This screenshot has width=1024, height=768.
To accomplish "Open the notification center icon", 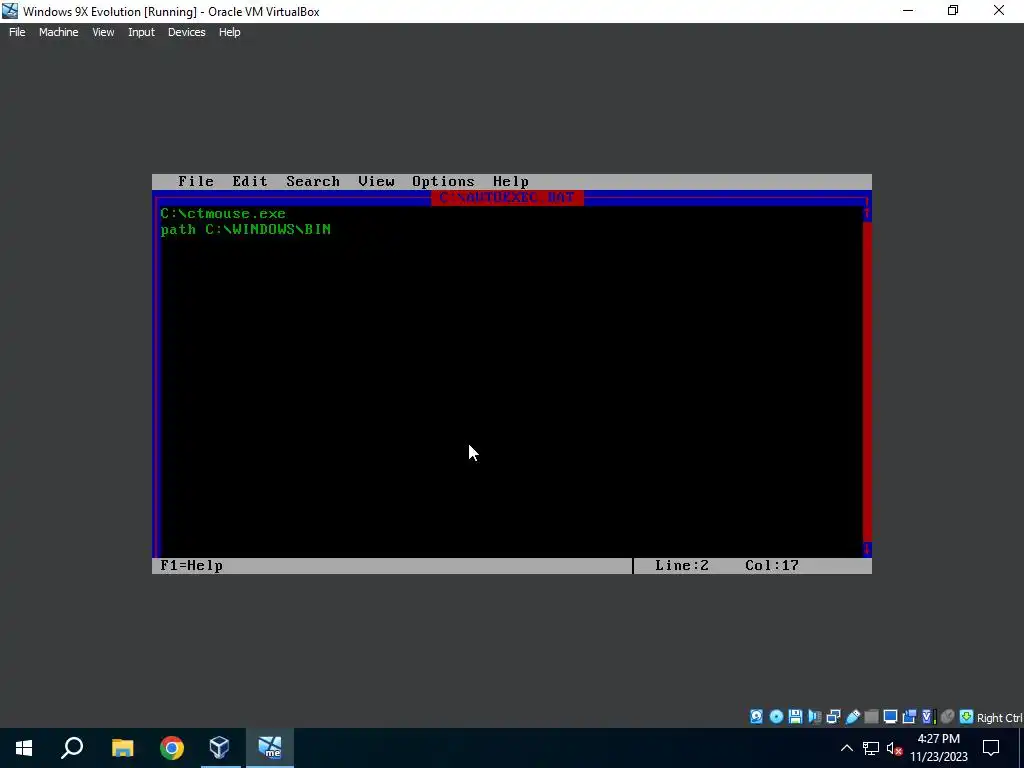I will 991,748.
